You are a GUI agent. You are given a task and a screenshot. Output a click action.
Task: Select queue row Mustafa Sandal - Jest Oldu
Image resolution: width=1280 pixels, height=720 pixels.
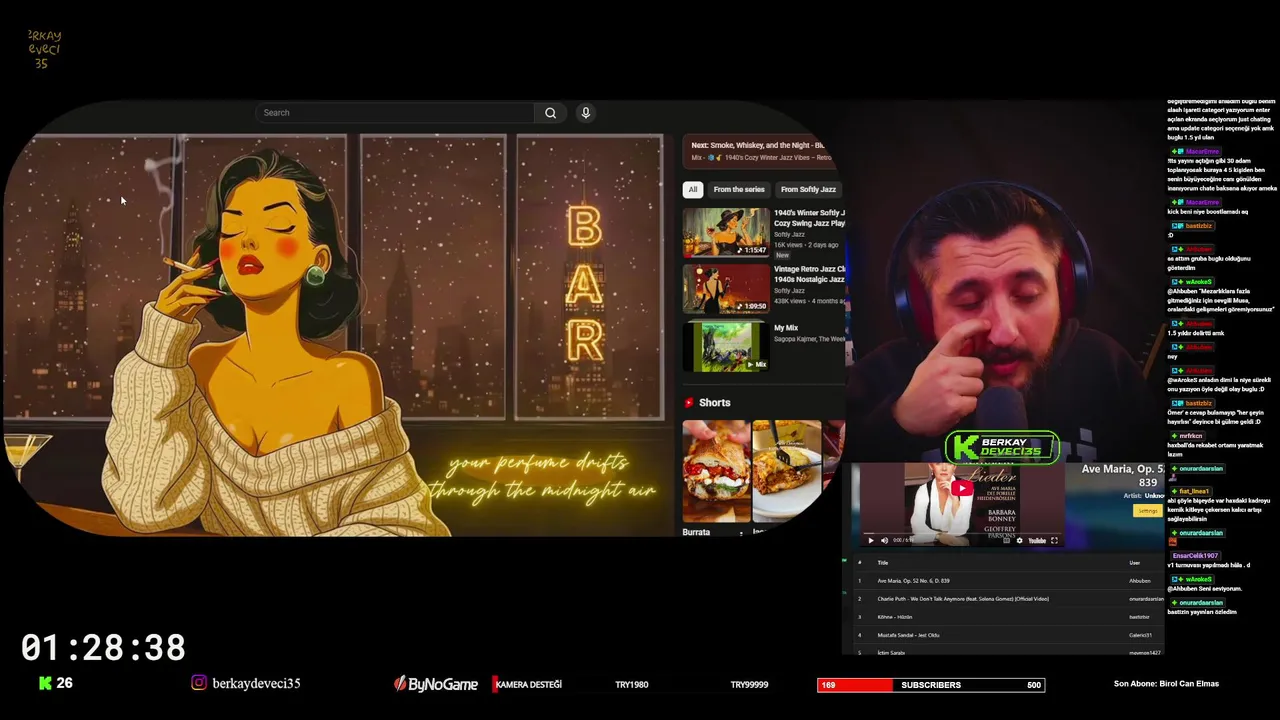coord(1008,635)
